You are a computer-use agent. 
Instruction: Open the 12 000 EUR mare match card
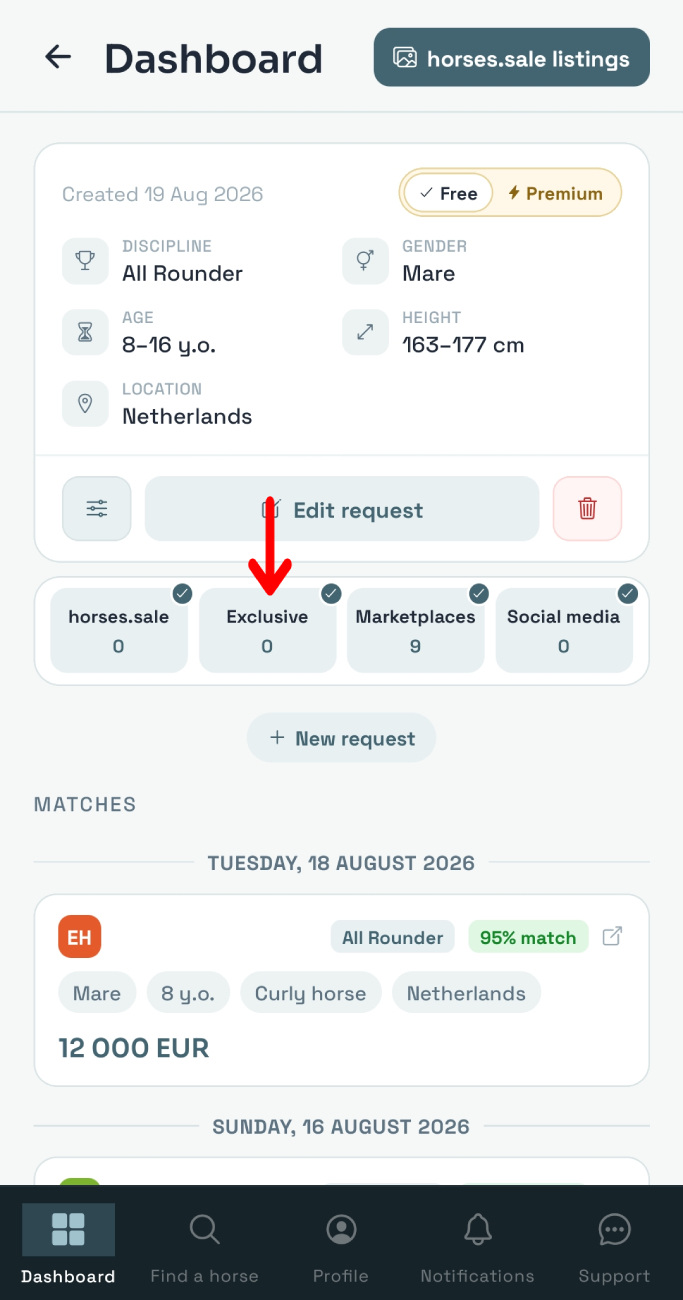tap(342, 990)
